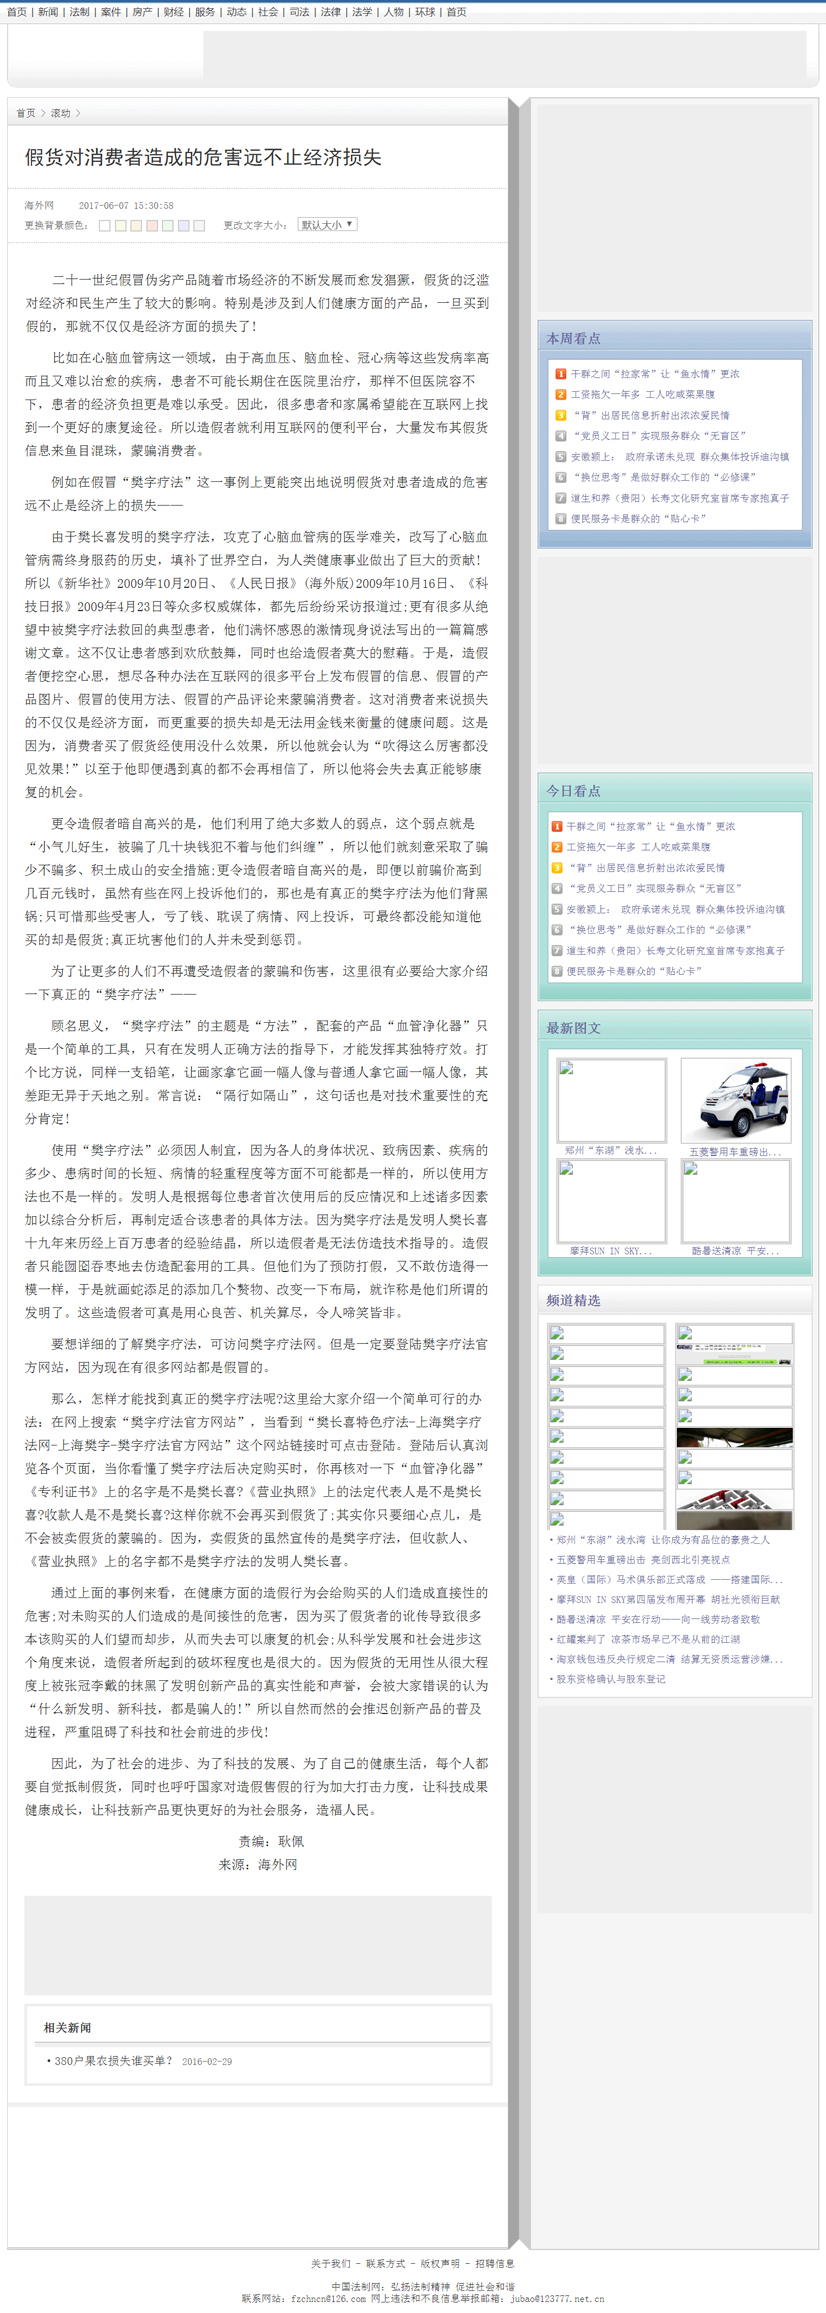This screenshot has width=826, height=2313.
Task: Click rank 2 badge in 今日看点
Action: [x=557, y=847]
